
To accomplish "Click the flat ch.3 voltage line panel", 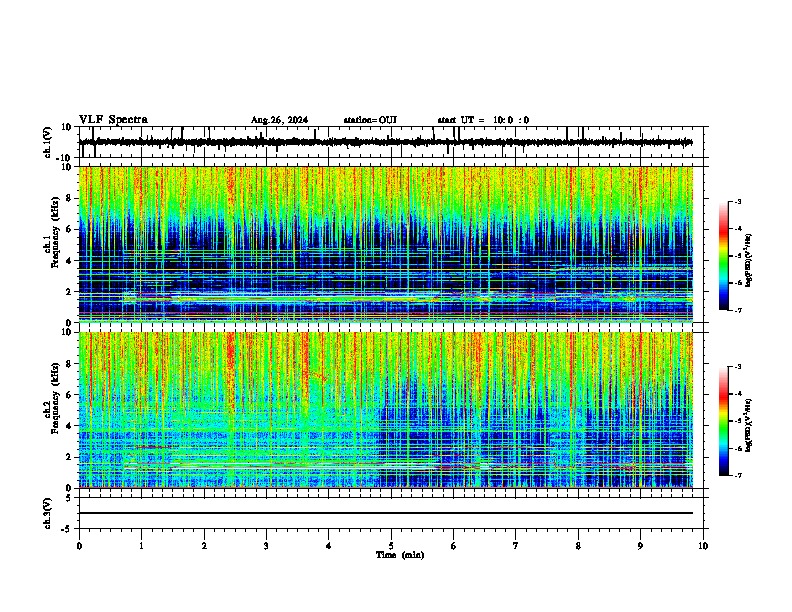I will pos(393,513).
